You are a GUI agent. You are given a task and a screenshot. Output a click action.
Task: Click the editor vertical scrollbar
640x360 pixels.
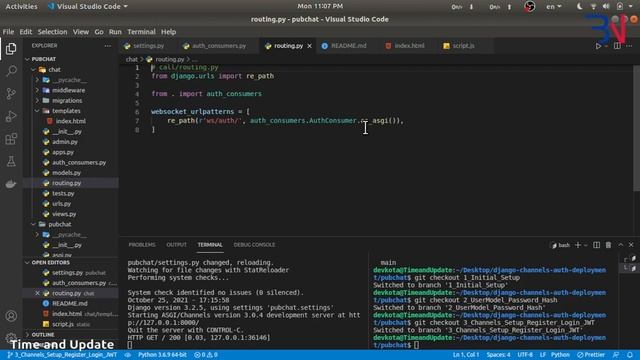click(637, 127)
